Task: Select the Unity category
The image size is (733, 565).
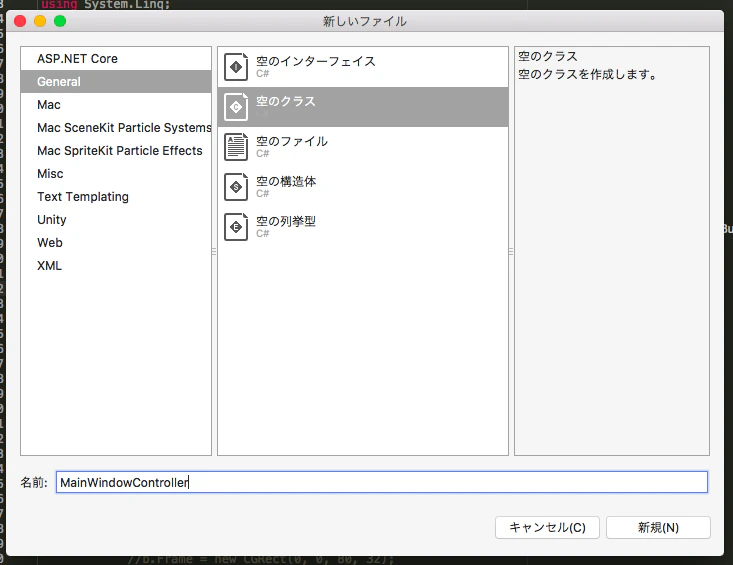Action: click(x=116, y=220)
